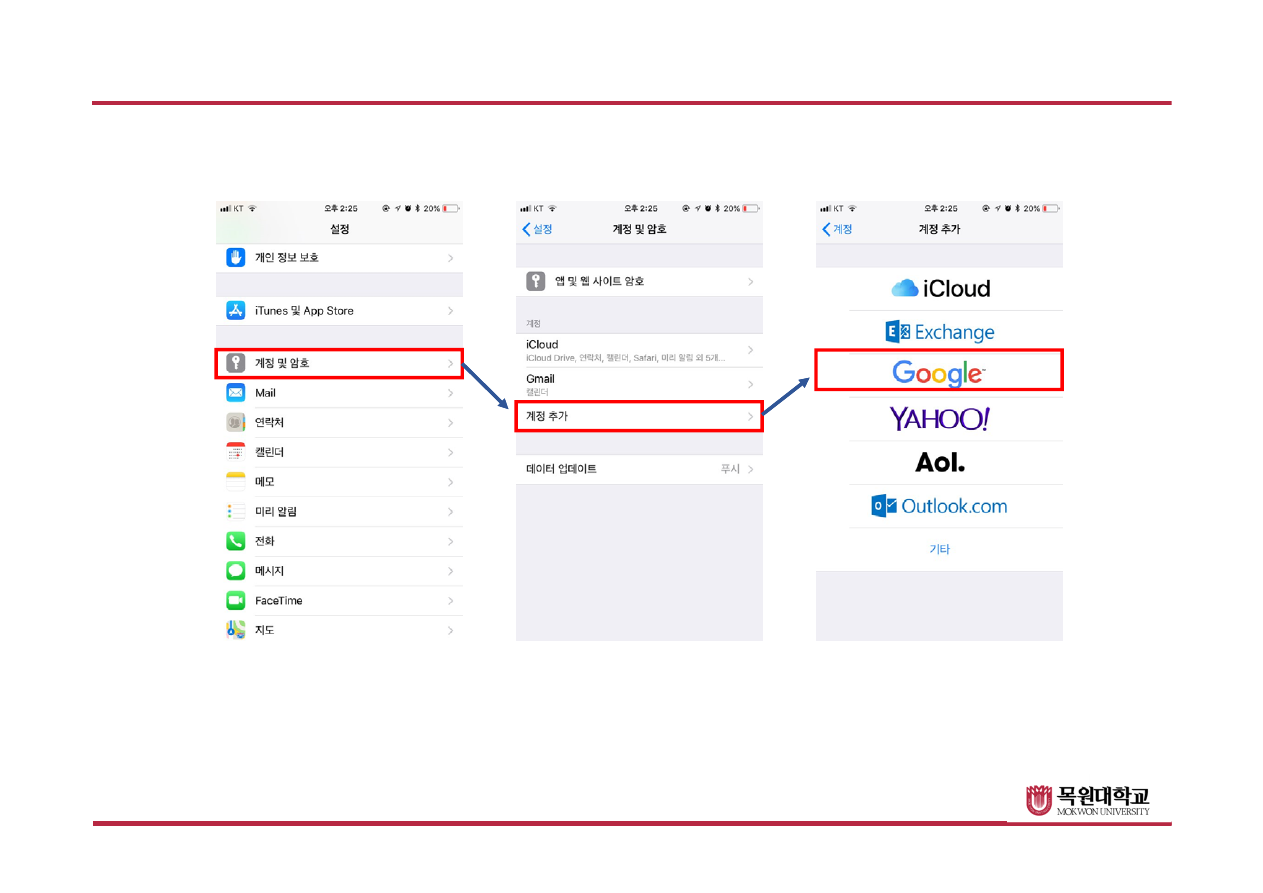Select the 계정 및 암호 label
The image size is (1263, 893).
(x=282, y=363)
